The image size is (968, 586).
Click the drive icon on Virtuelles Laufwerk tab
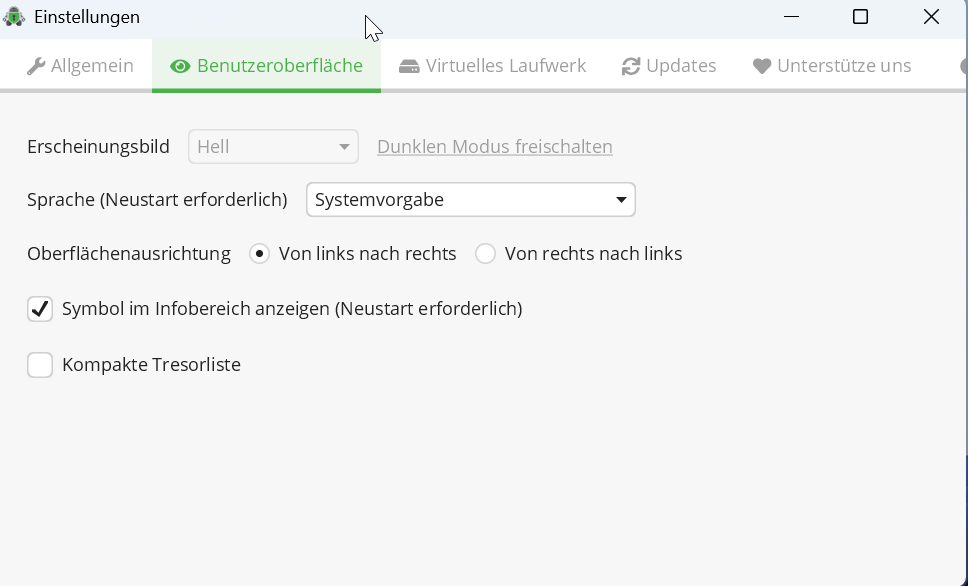pyautogui.click(x=409, y=65)
